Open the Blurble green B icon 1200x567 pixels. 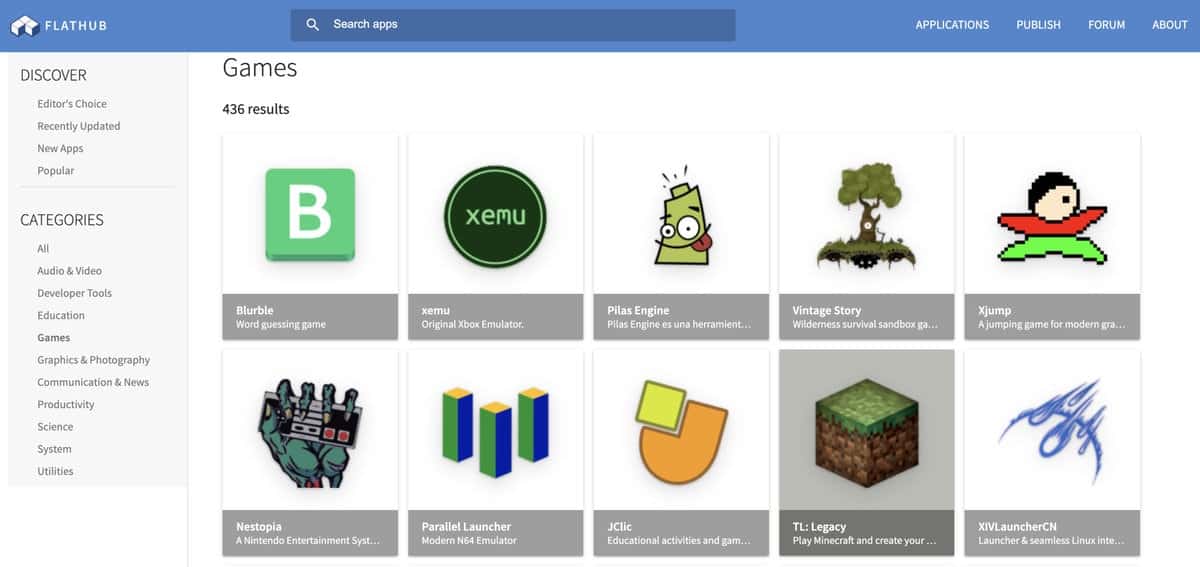pyautogui.click(x=310, y=216)
